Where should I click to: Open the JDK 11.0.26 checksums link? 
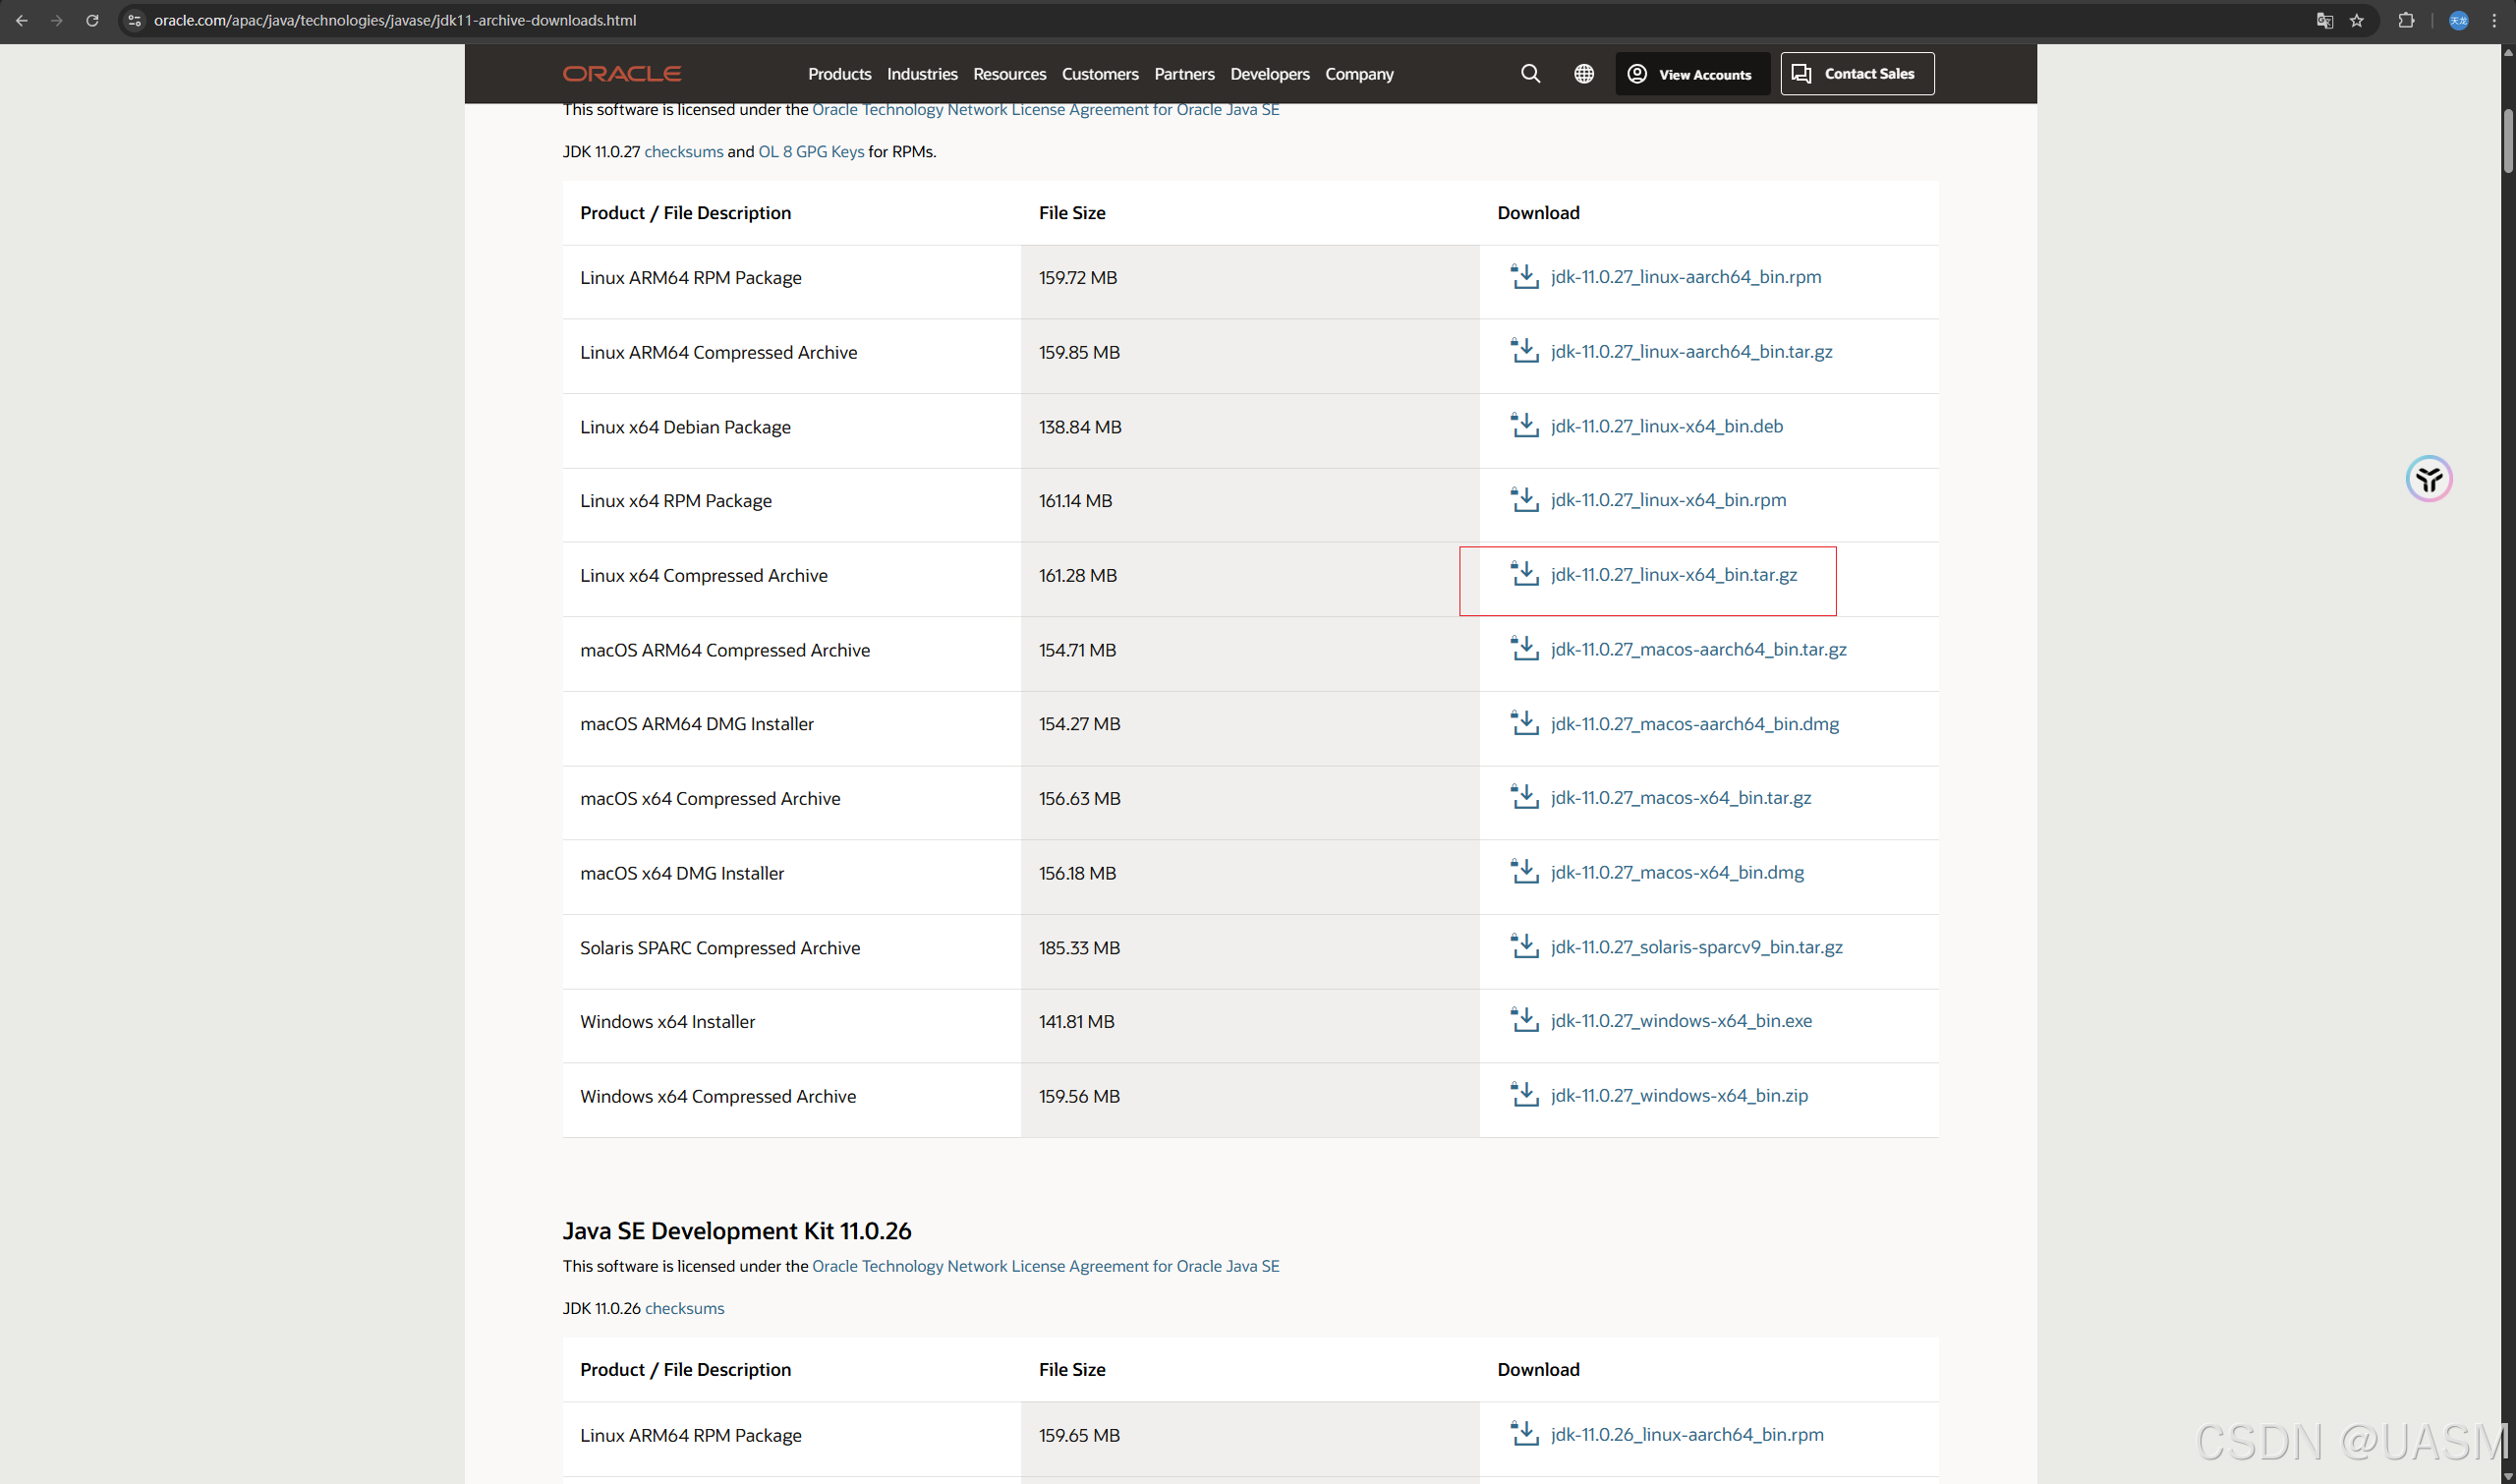pyautogui.click(x=684, y=1308)
